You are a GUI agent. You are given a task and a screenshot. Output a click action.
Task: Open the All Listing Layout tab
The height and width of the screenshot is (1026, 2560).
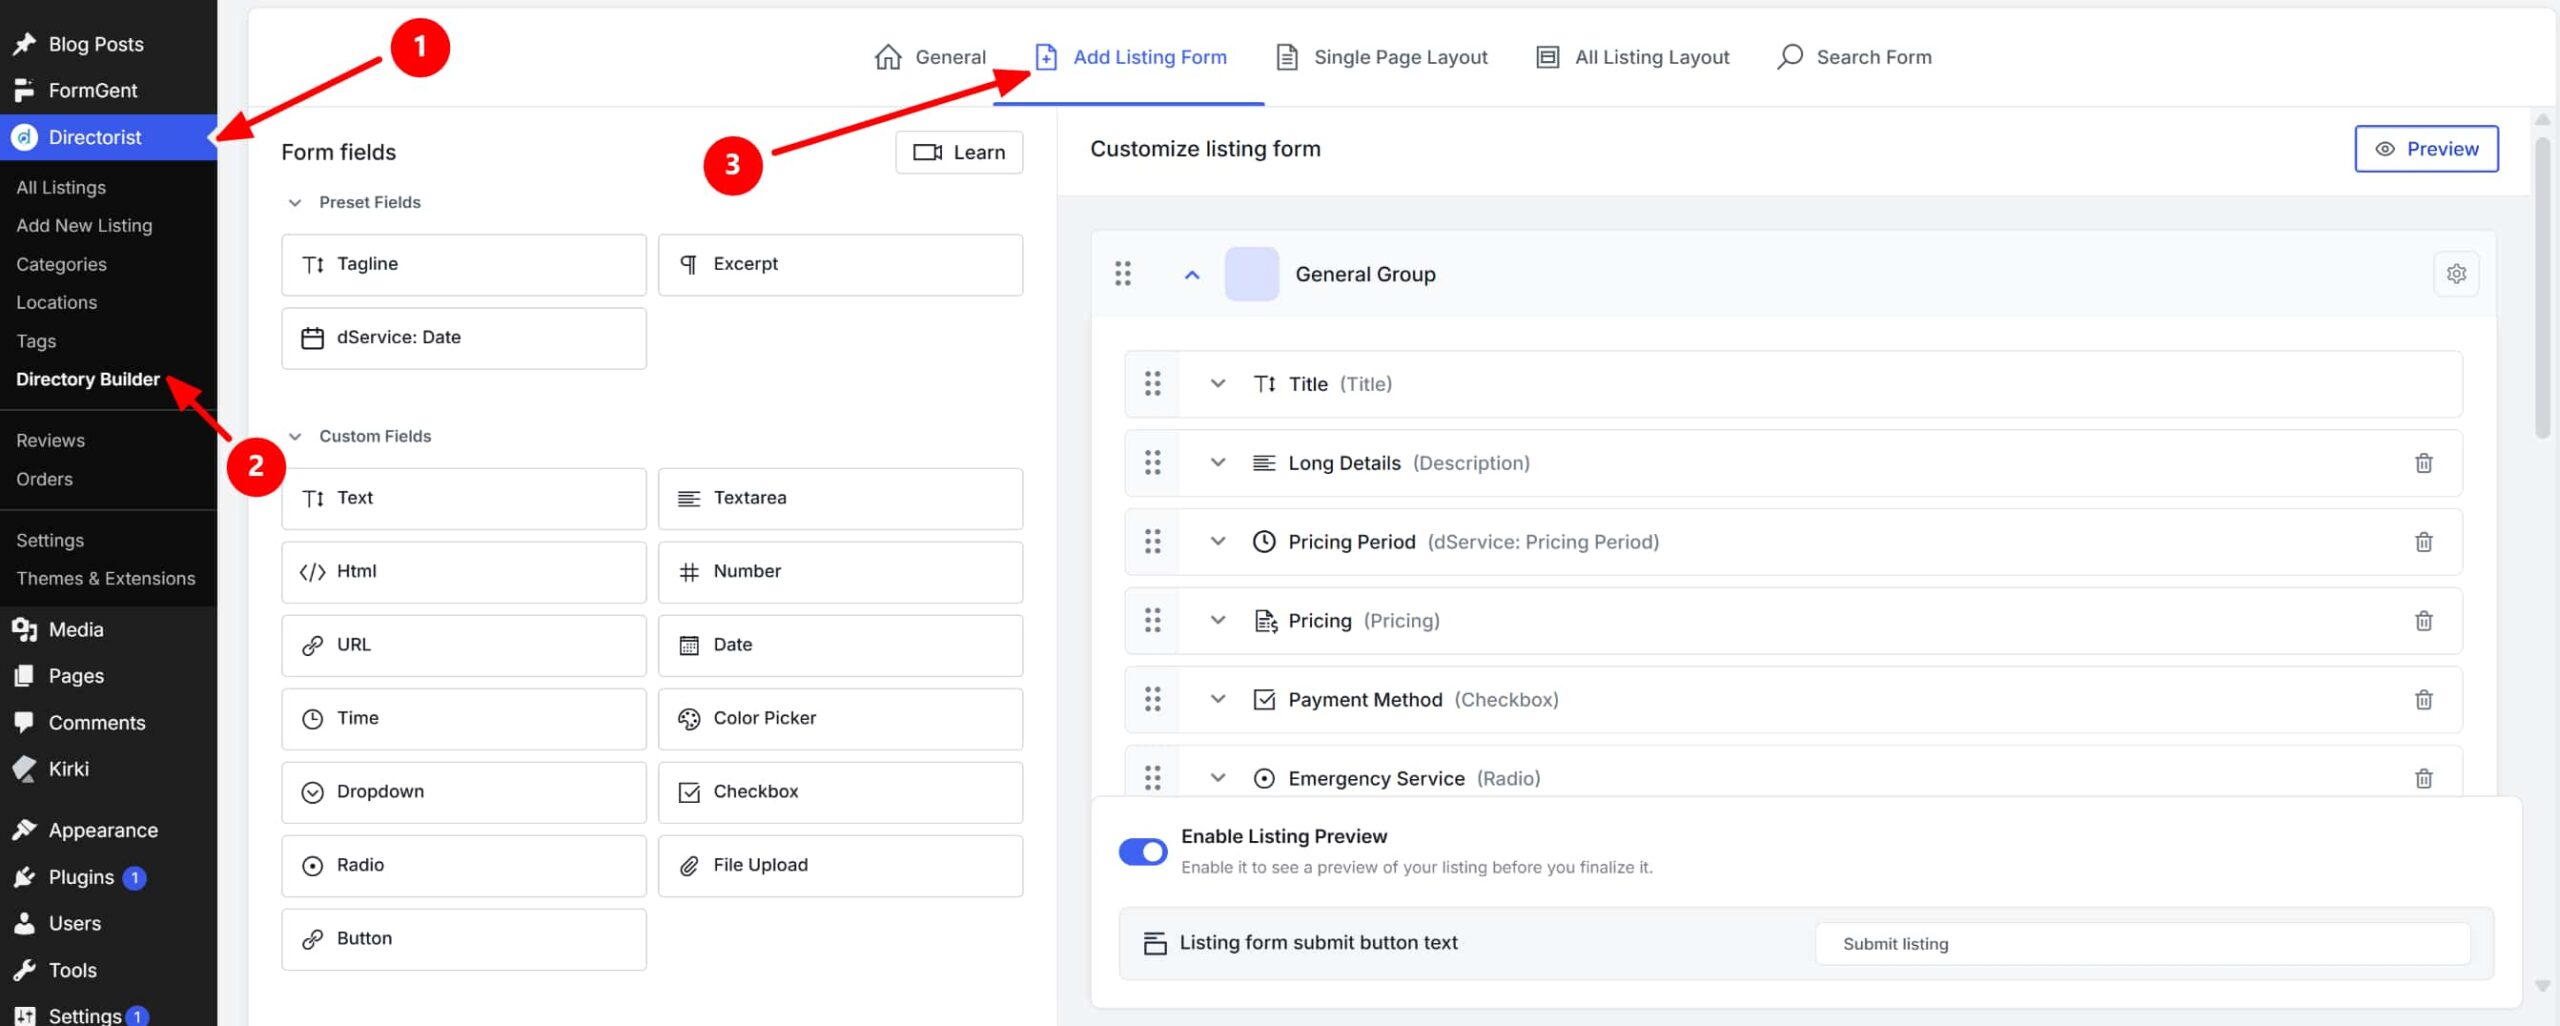(1633, 57)
